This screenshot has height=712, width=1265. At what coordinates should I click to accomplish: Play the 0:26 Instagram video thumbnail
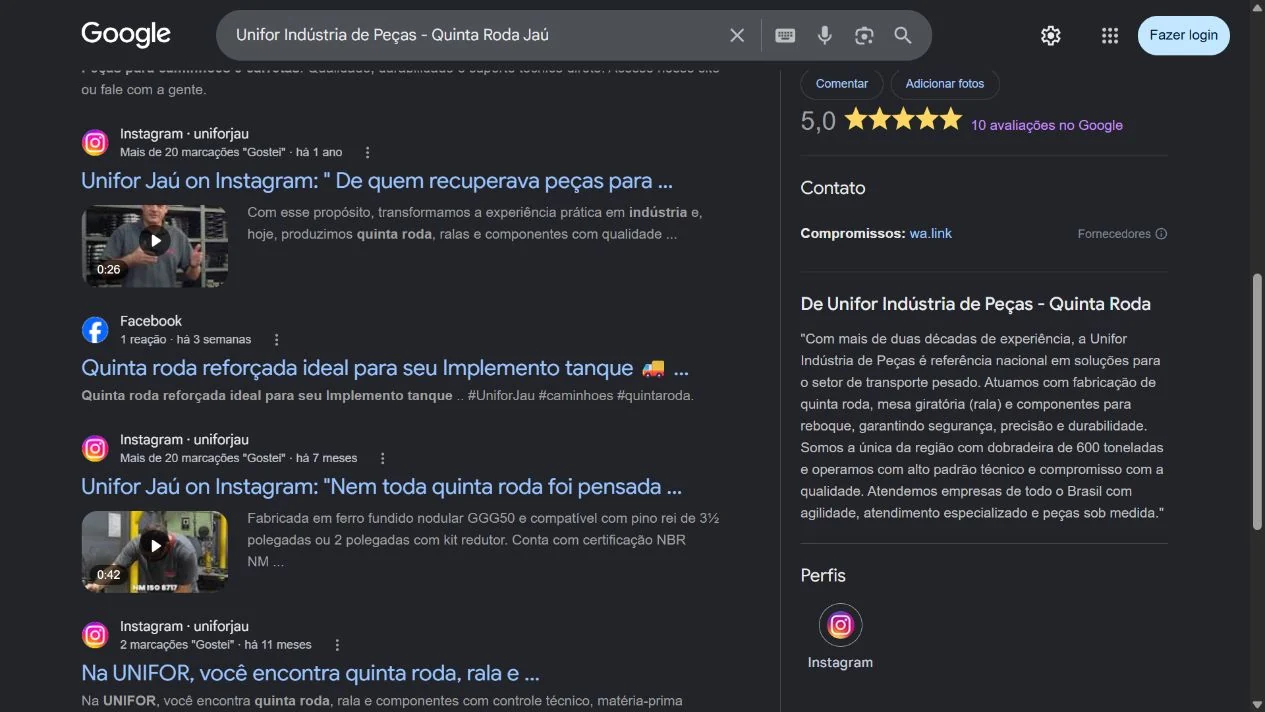155,246
